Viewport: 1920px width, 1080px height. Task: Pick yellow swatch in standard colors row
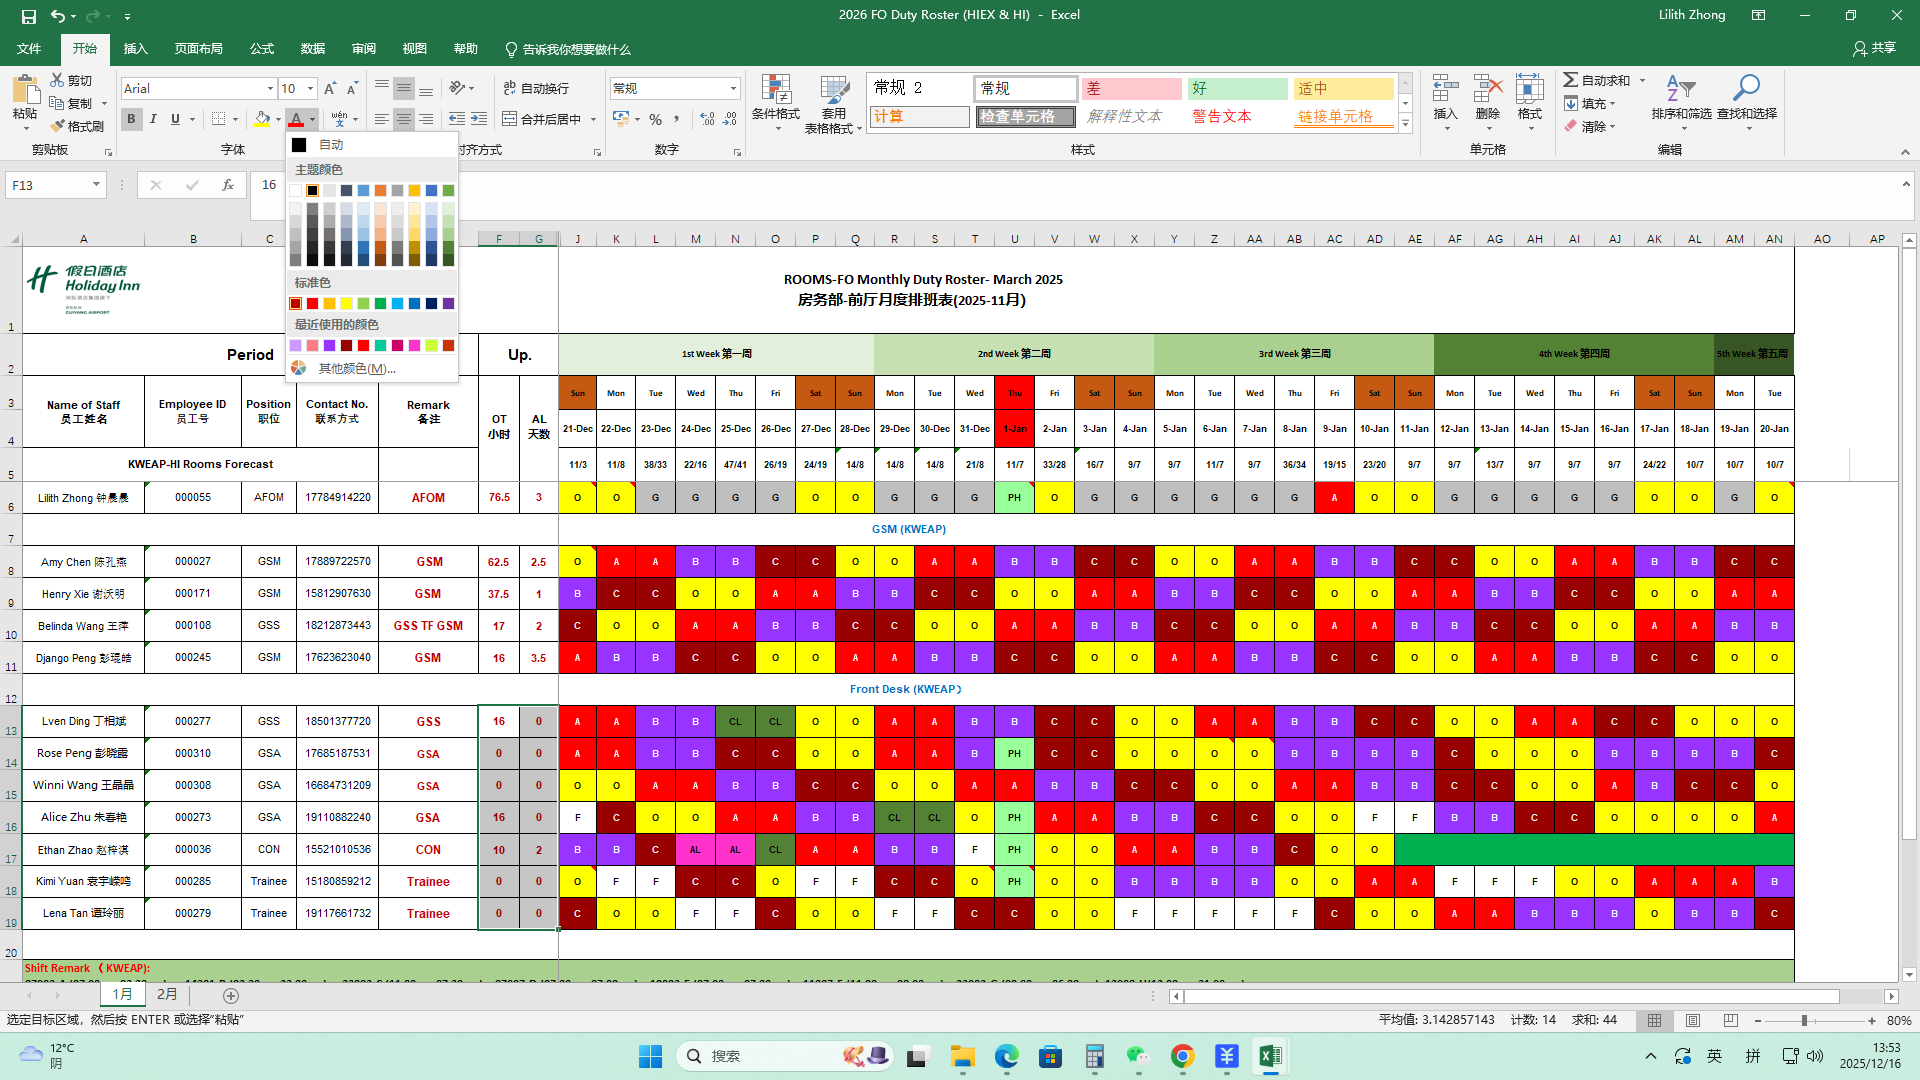(346, 304)
